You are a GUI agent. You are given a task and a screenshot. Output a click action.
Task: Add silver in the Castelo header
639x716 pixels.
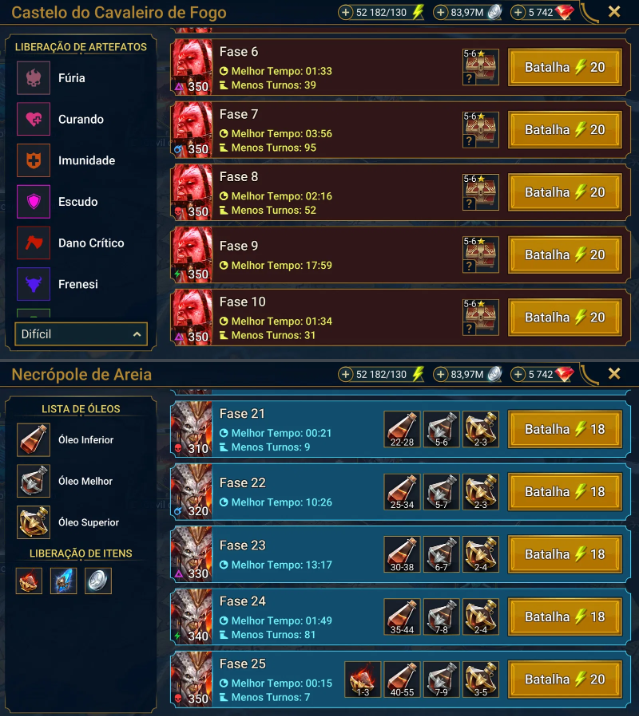[440, 12]
